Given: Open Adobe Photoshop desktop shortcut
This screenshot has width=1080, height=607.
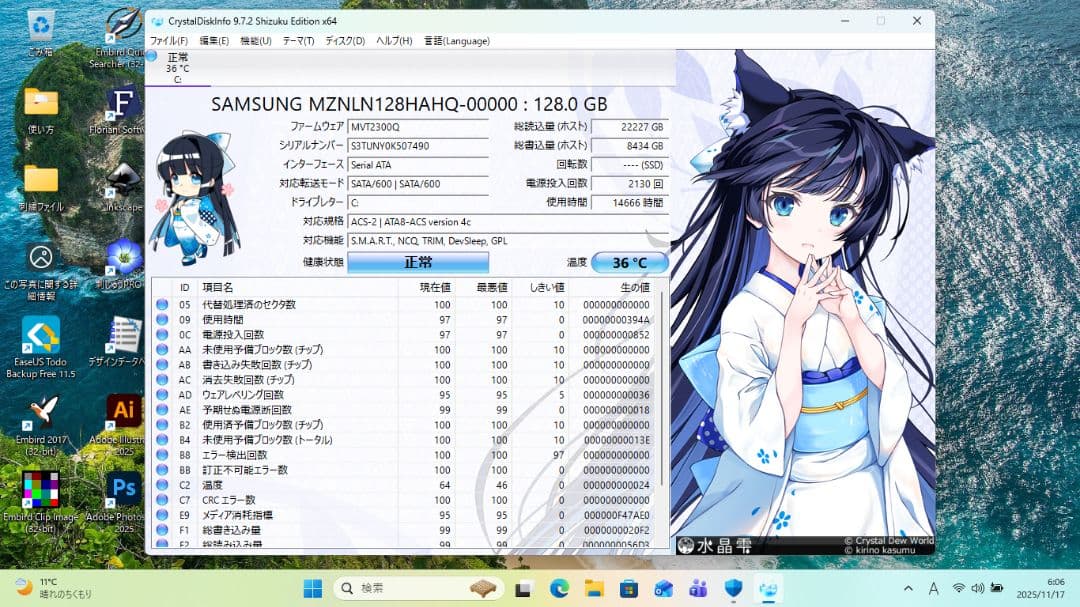Looking at the screenshot, I should click(x=124, y=497).
